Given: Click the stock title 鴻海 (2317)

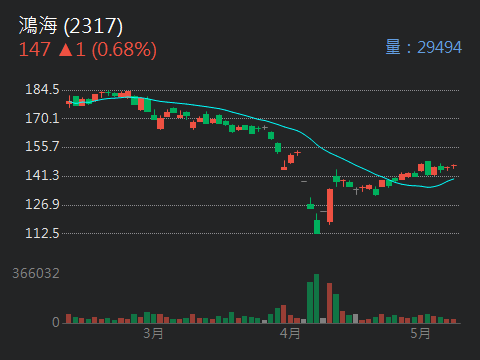Looking at the screenshot, I should click(71, 26).
